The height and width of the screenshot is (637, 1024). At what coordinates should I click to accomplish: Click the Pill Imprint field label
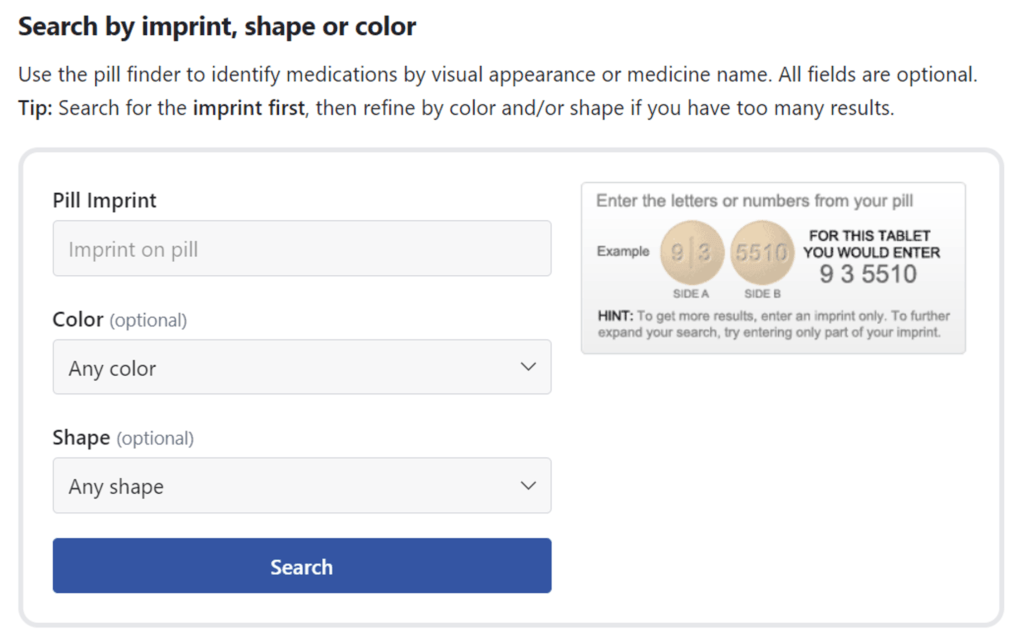[104, 200]
